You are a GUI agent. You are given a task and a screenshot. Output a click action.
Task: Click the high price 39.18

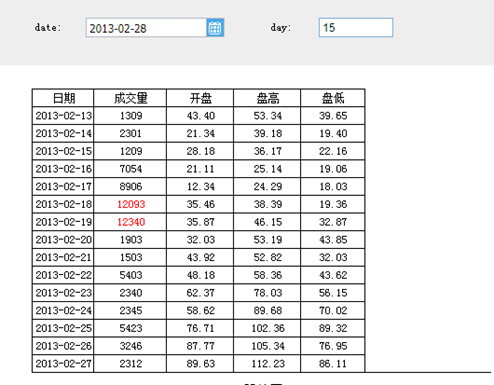coord(268,133)
